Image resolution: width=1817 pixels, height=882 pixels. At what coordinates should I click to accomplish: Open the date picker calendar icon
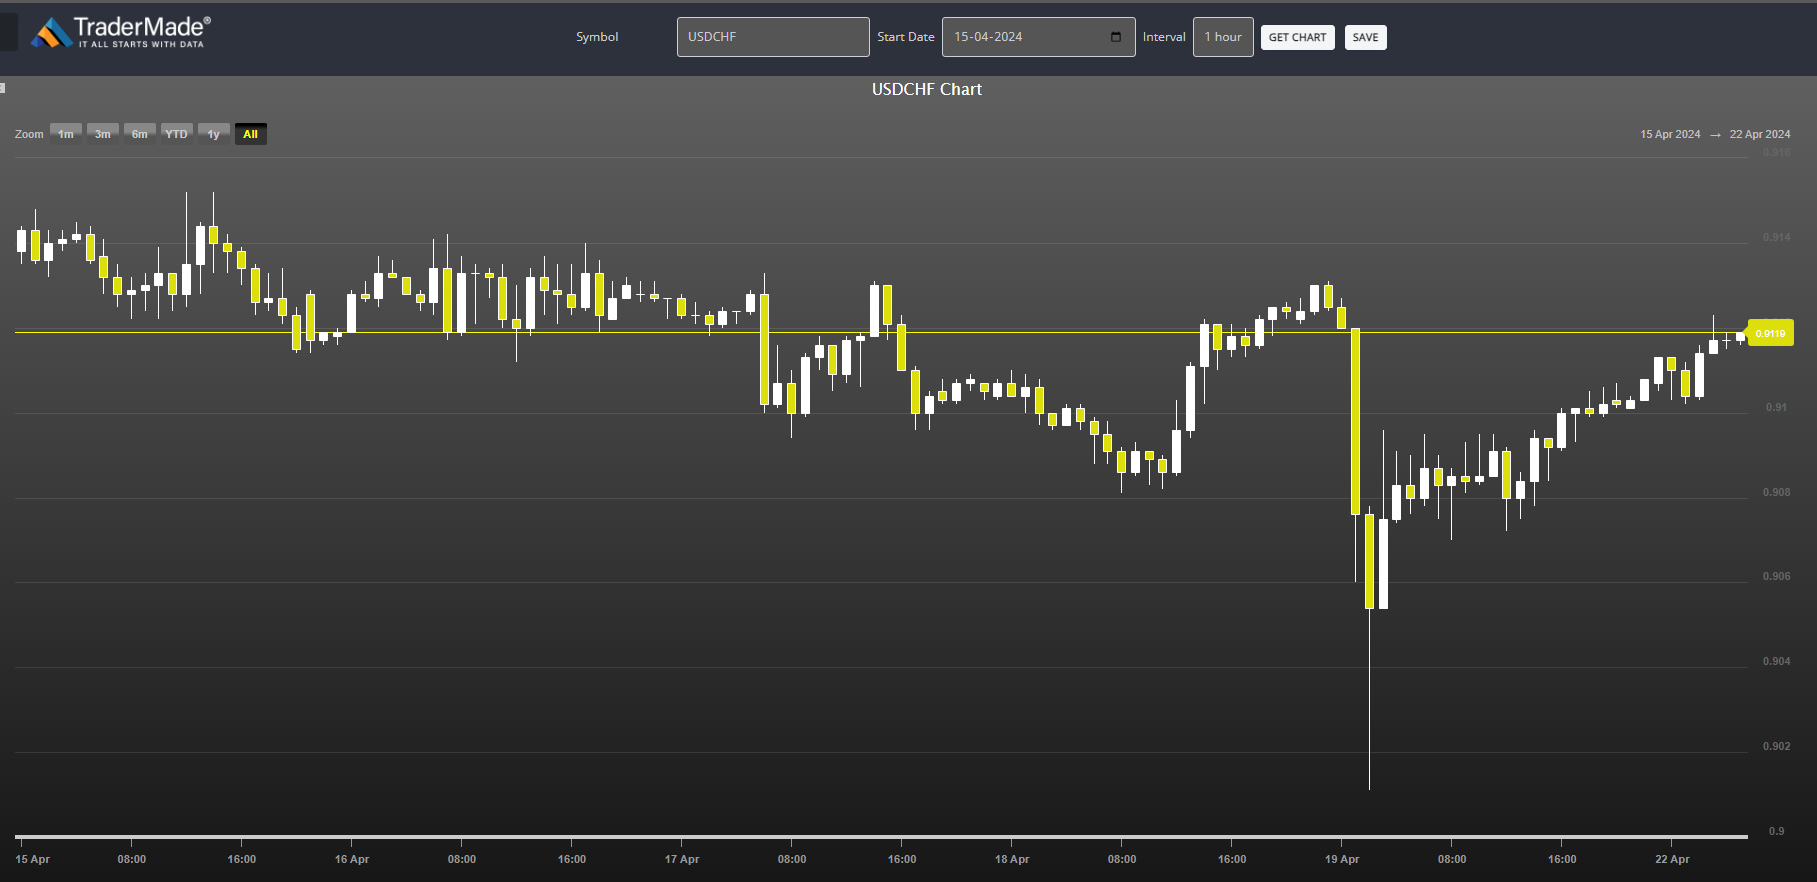pyautogui.click(x=1116, y=37)
